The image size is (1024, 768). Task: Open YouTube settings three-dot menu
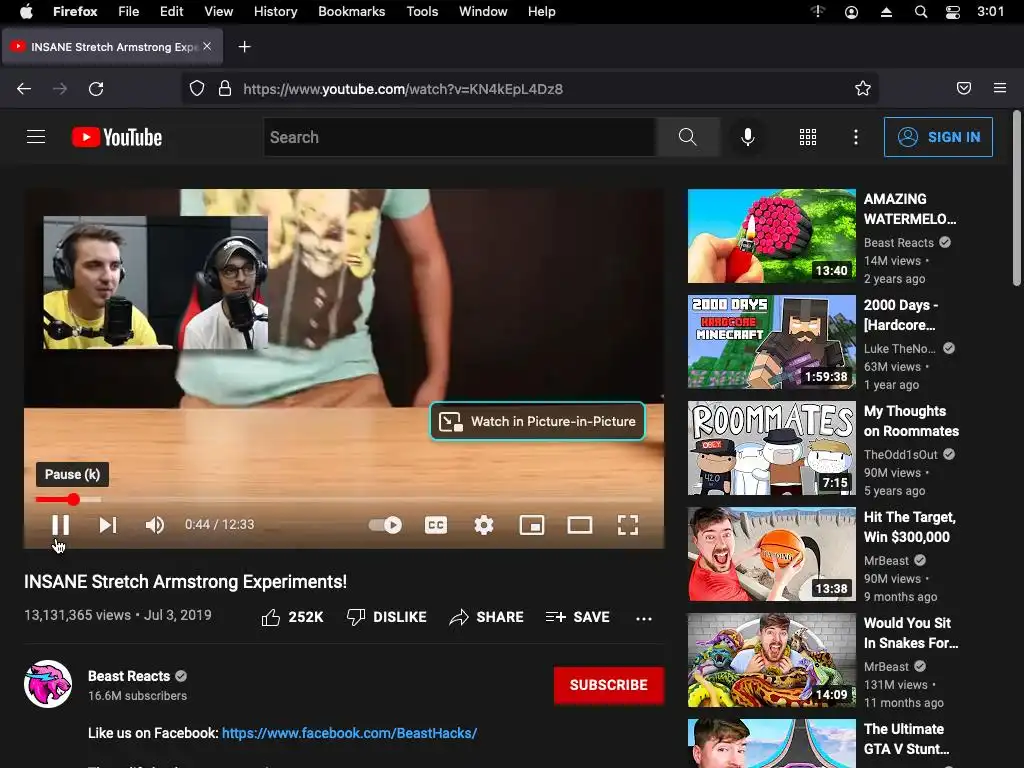(856, 137)
